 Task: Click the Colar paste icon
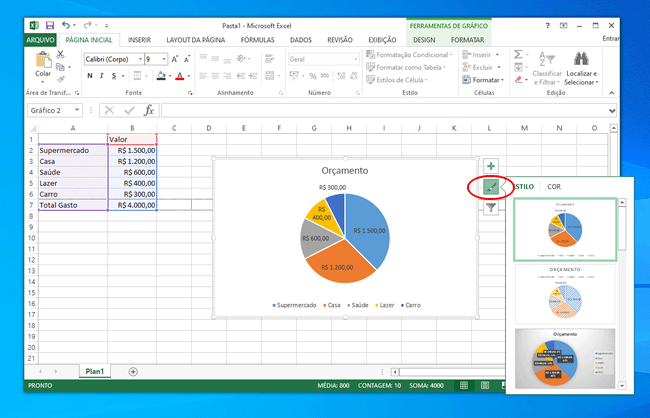(x=43, y=60)
